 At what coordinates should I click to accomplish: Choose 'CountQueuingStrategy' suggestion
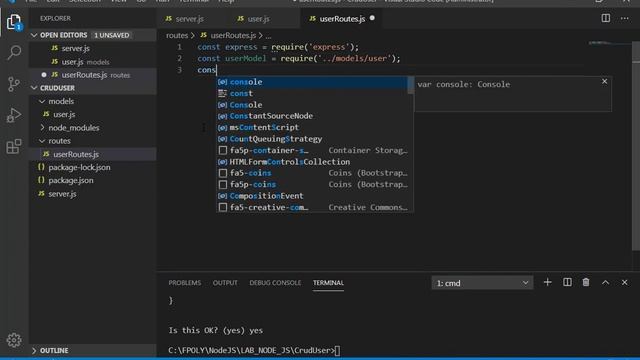[312, 139]
